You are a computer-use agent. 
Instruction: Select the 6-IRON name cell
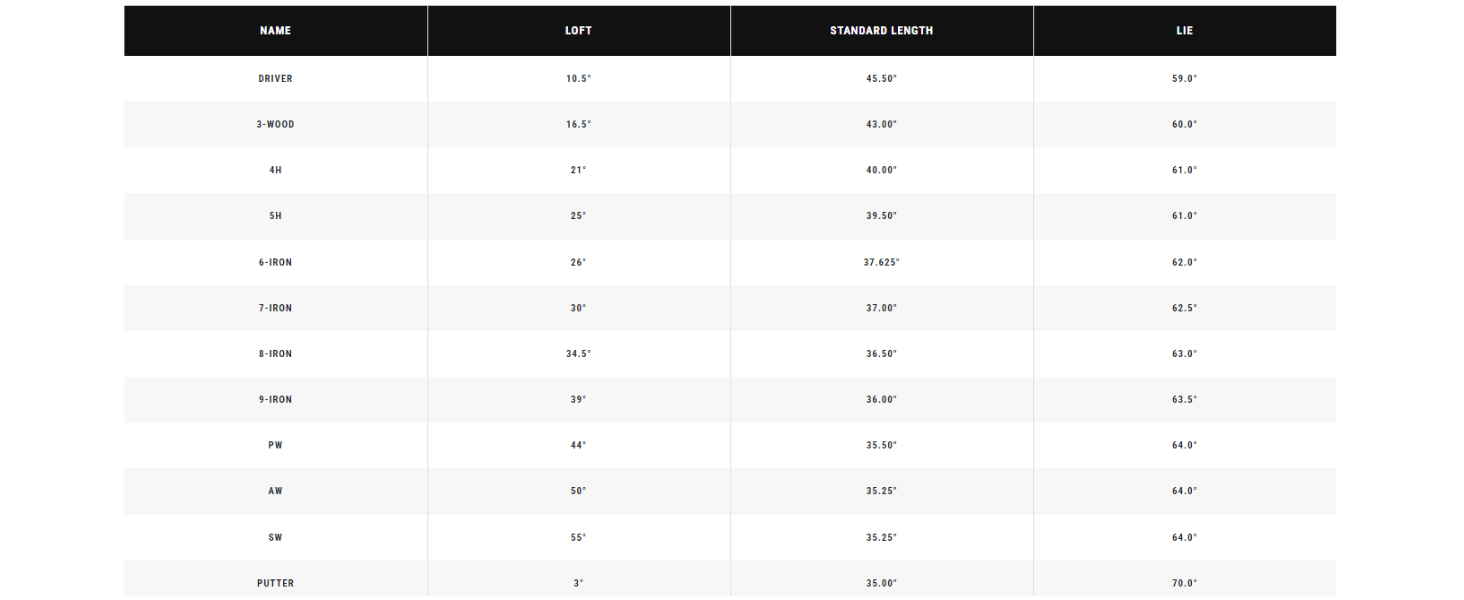275,262
